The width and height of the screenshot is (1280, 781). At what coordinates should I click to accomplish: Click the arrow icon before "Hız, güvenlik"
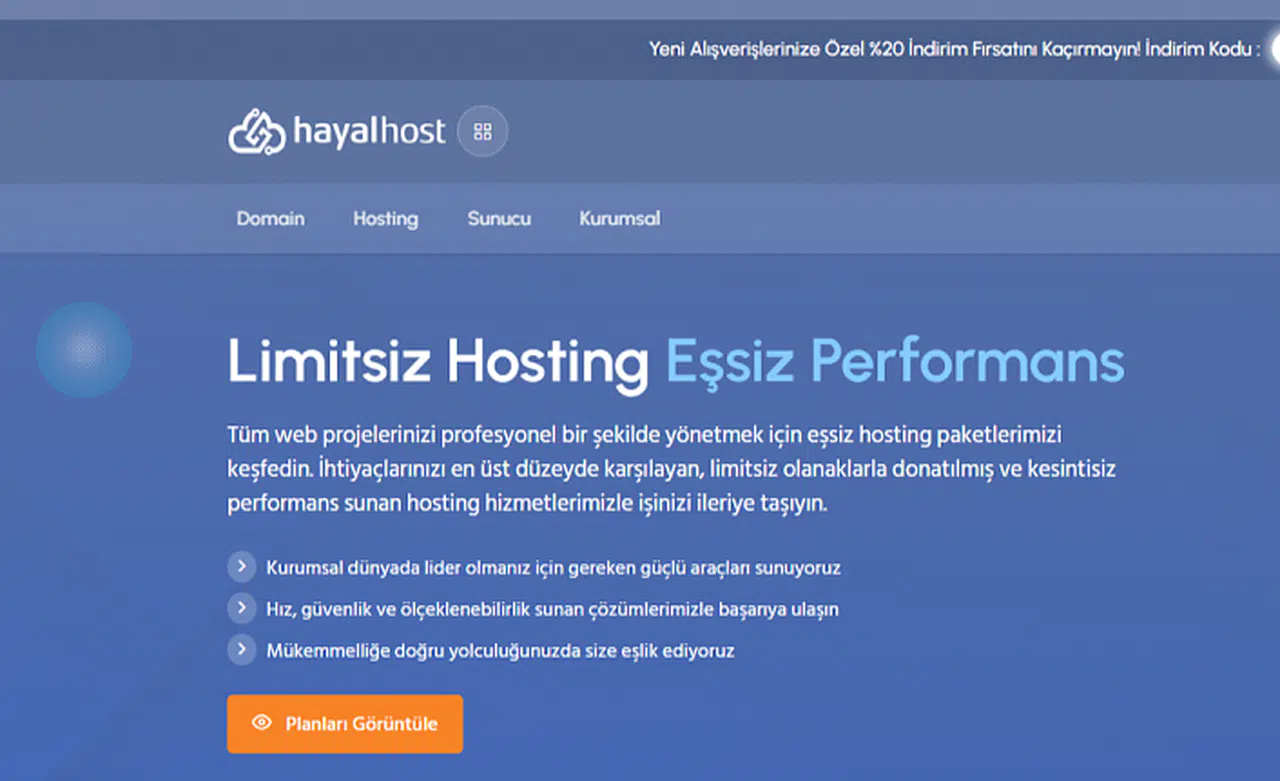[241, 607]
